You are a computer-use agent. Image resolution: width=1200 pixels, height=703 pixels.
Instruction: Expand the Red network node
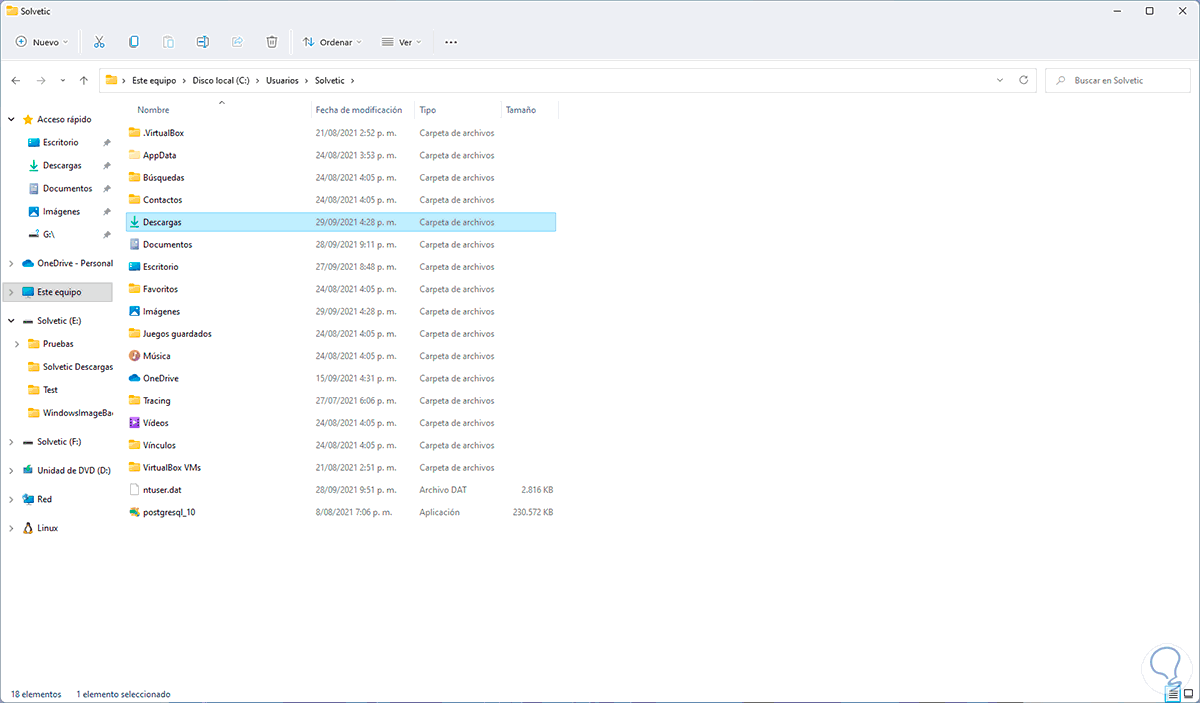click(11, 499)
